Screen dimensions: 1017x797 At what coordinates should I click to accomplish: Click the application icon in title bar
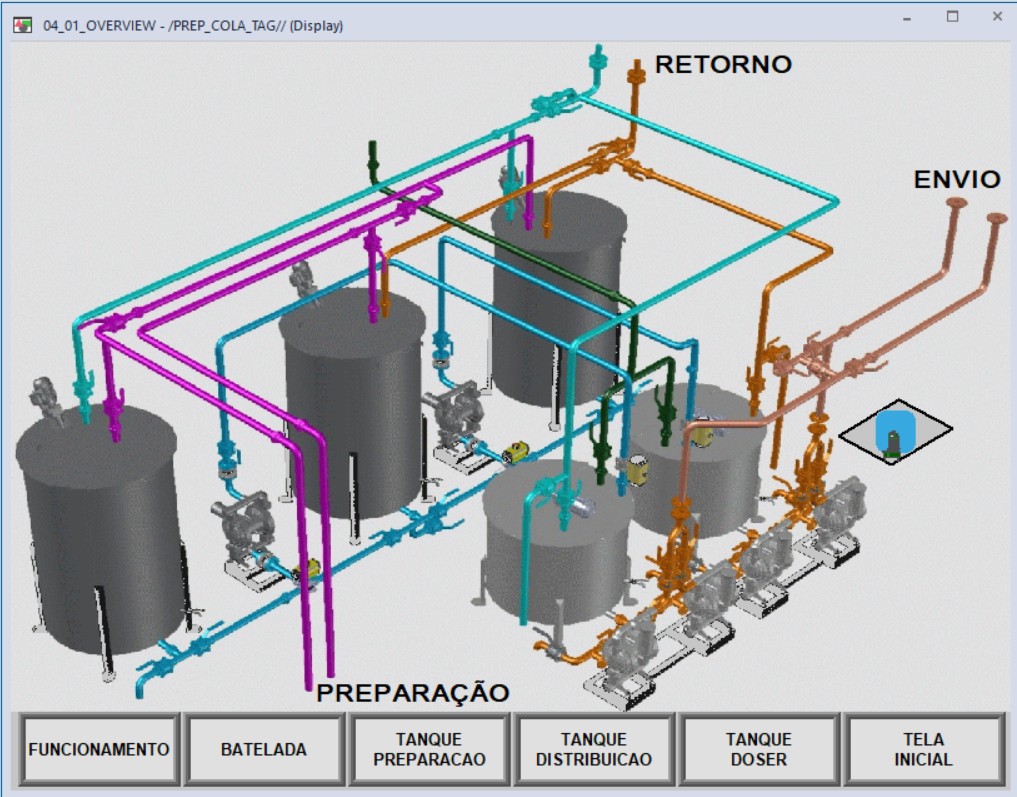pos(23,25)
